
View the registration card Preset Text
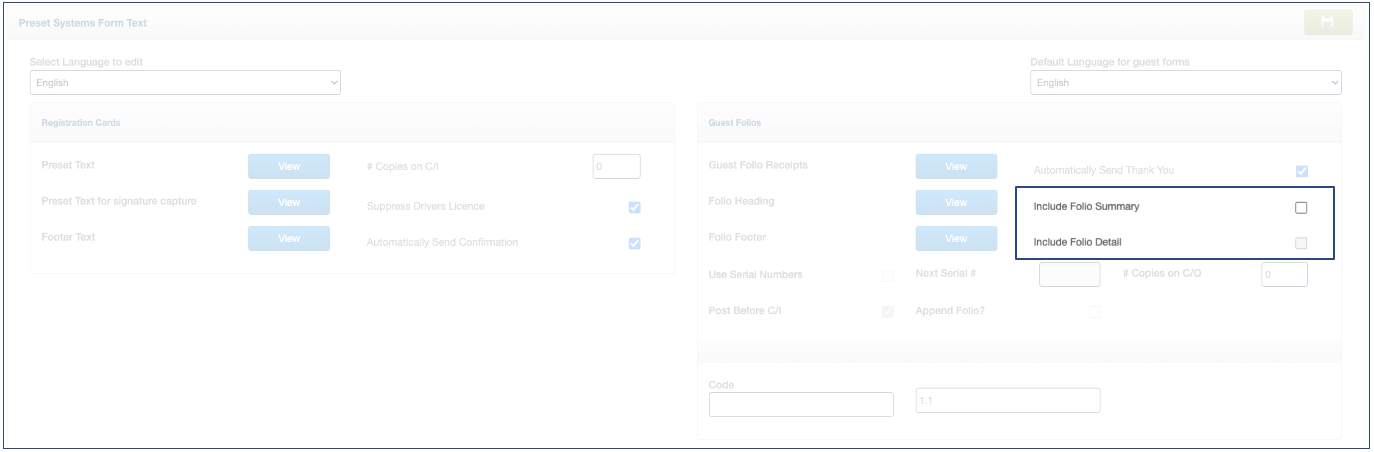[x=288, y=166]
